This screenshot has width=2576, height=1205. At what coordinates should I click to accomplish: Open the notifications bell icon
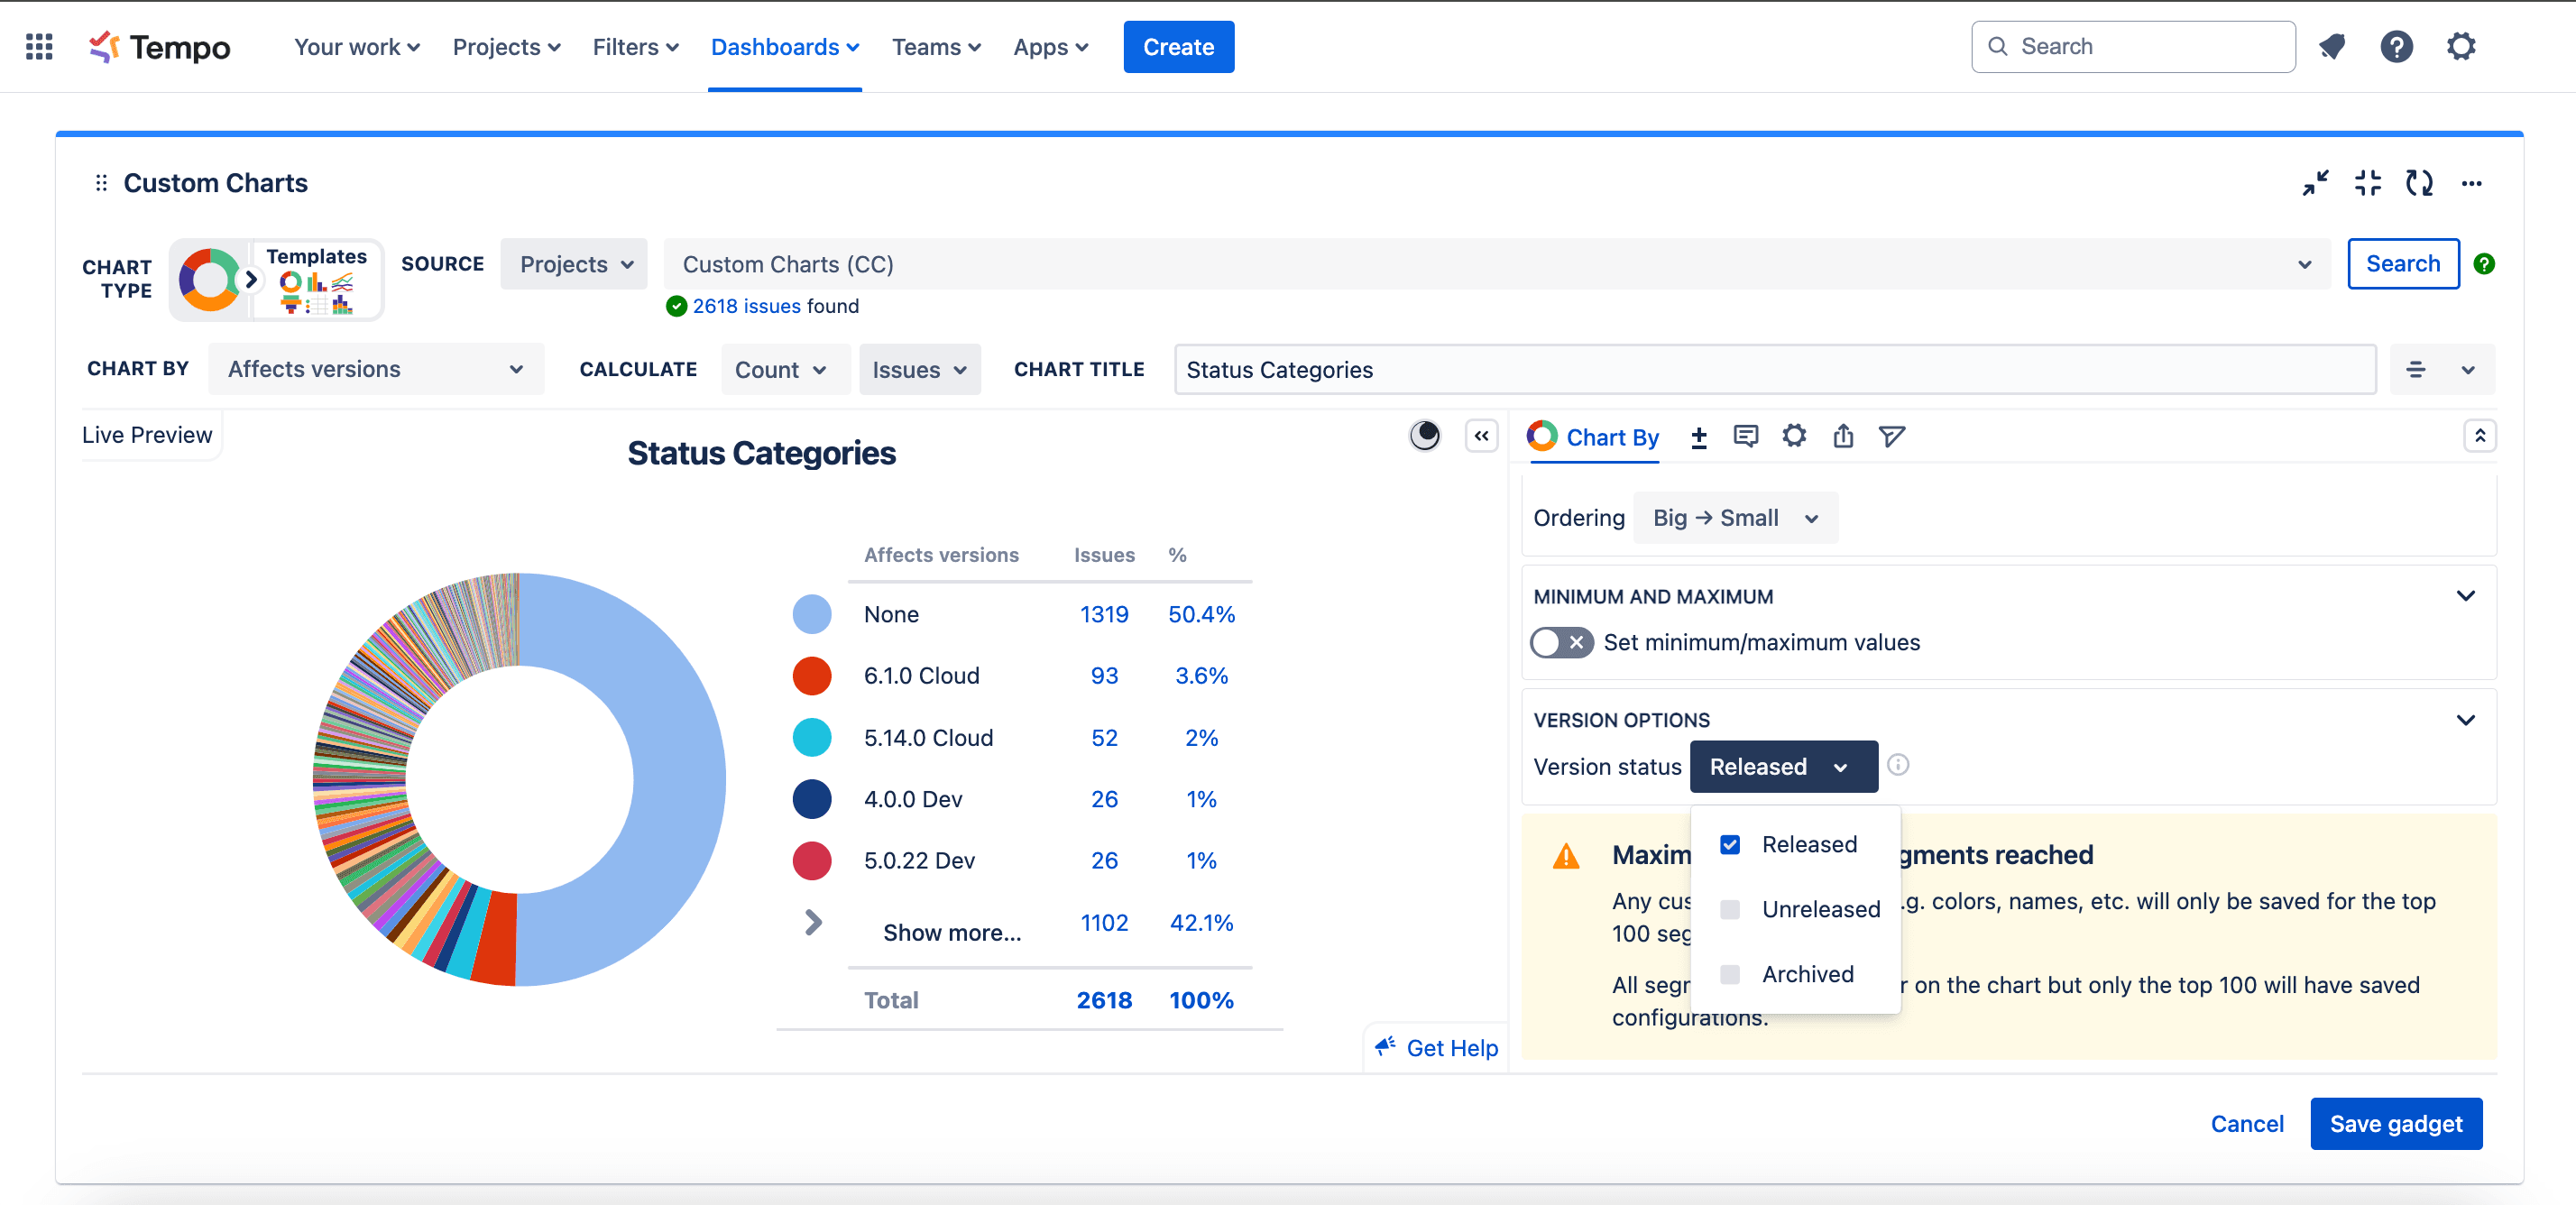2332,47
